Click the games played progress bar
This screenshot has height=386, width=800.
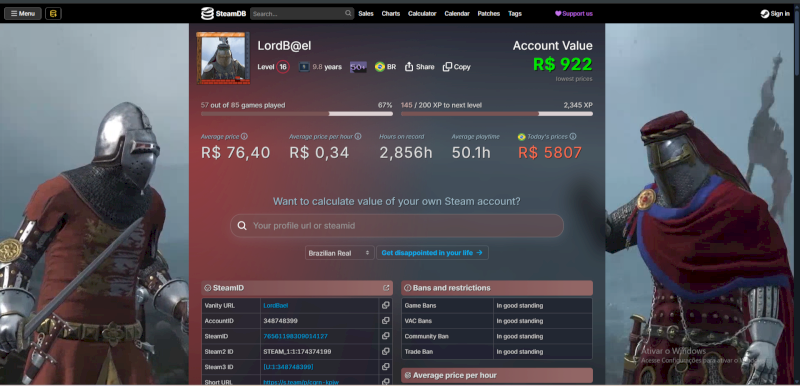click(297, 114)
